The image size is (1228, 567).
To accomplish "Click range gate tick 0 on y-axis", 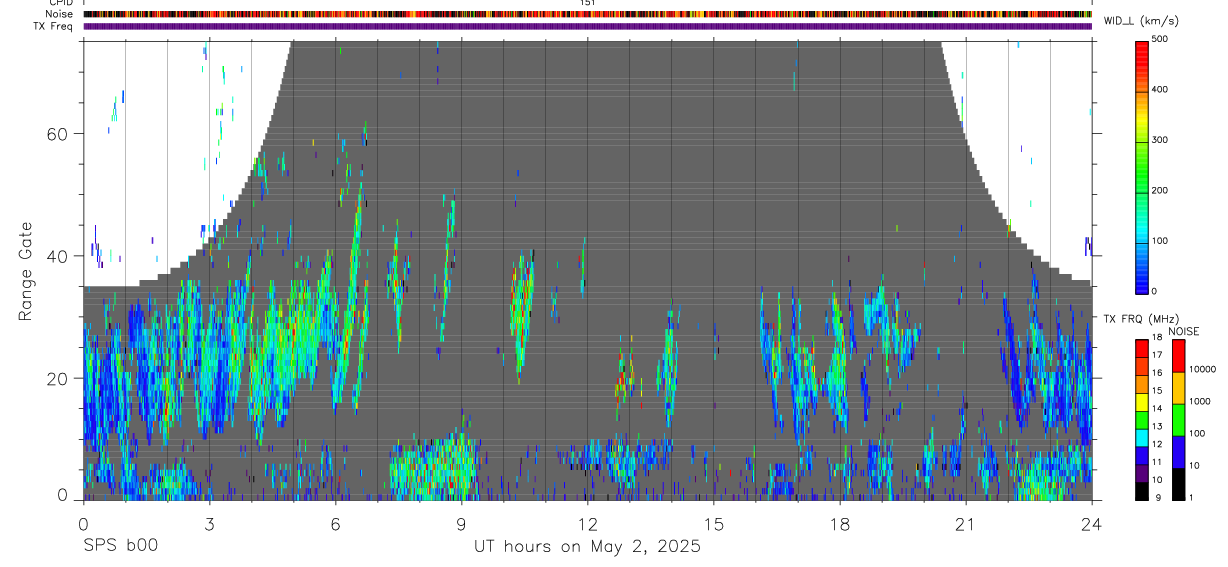I will pyautogui.click(x=63, y=495).
